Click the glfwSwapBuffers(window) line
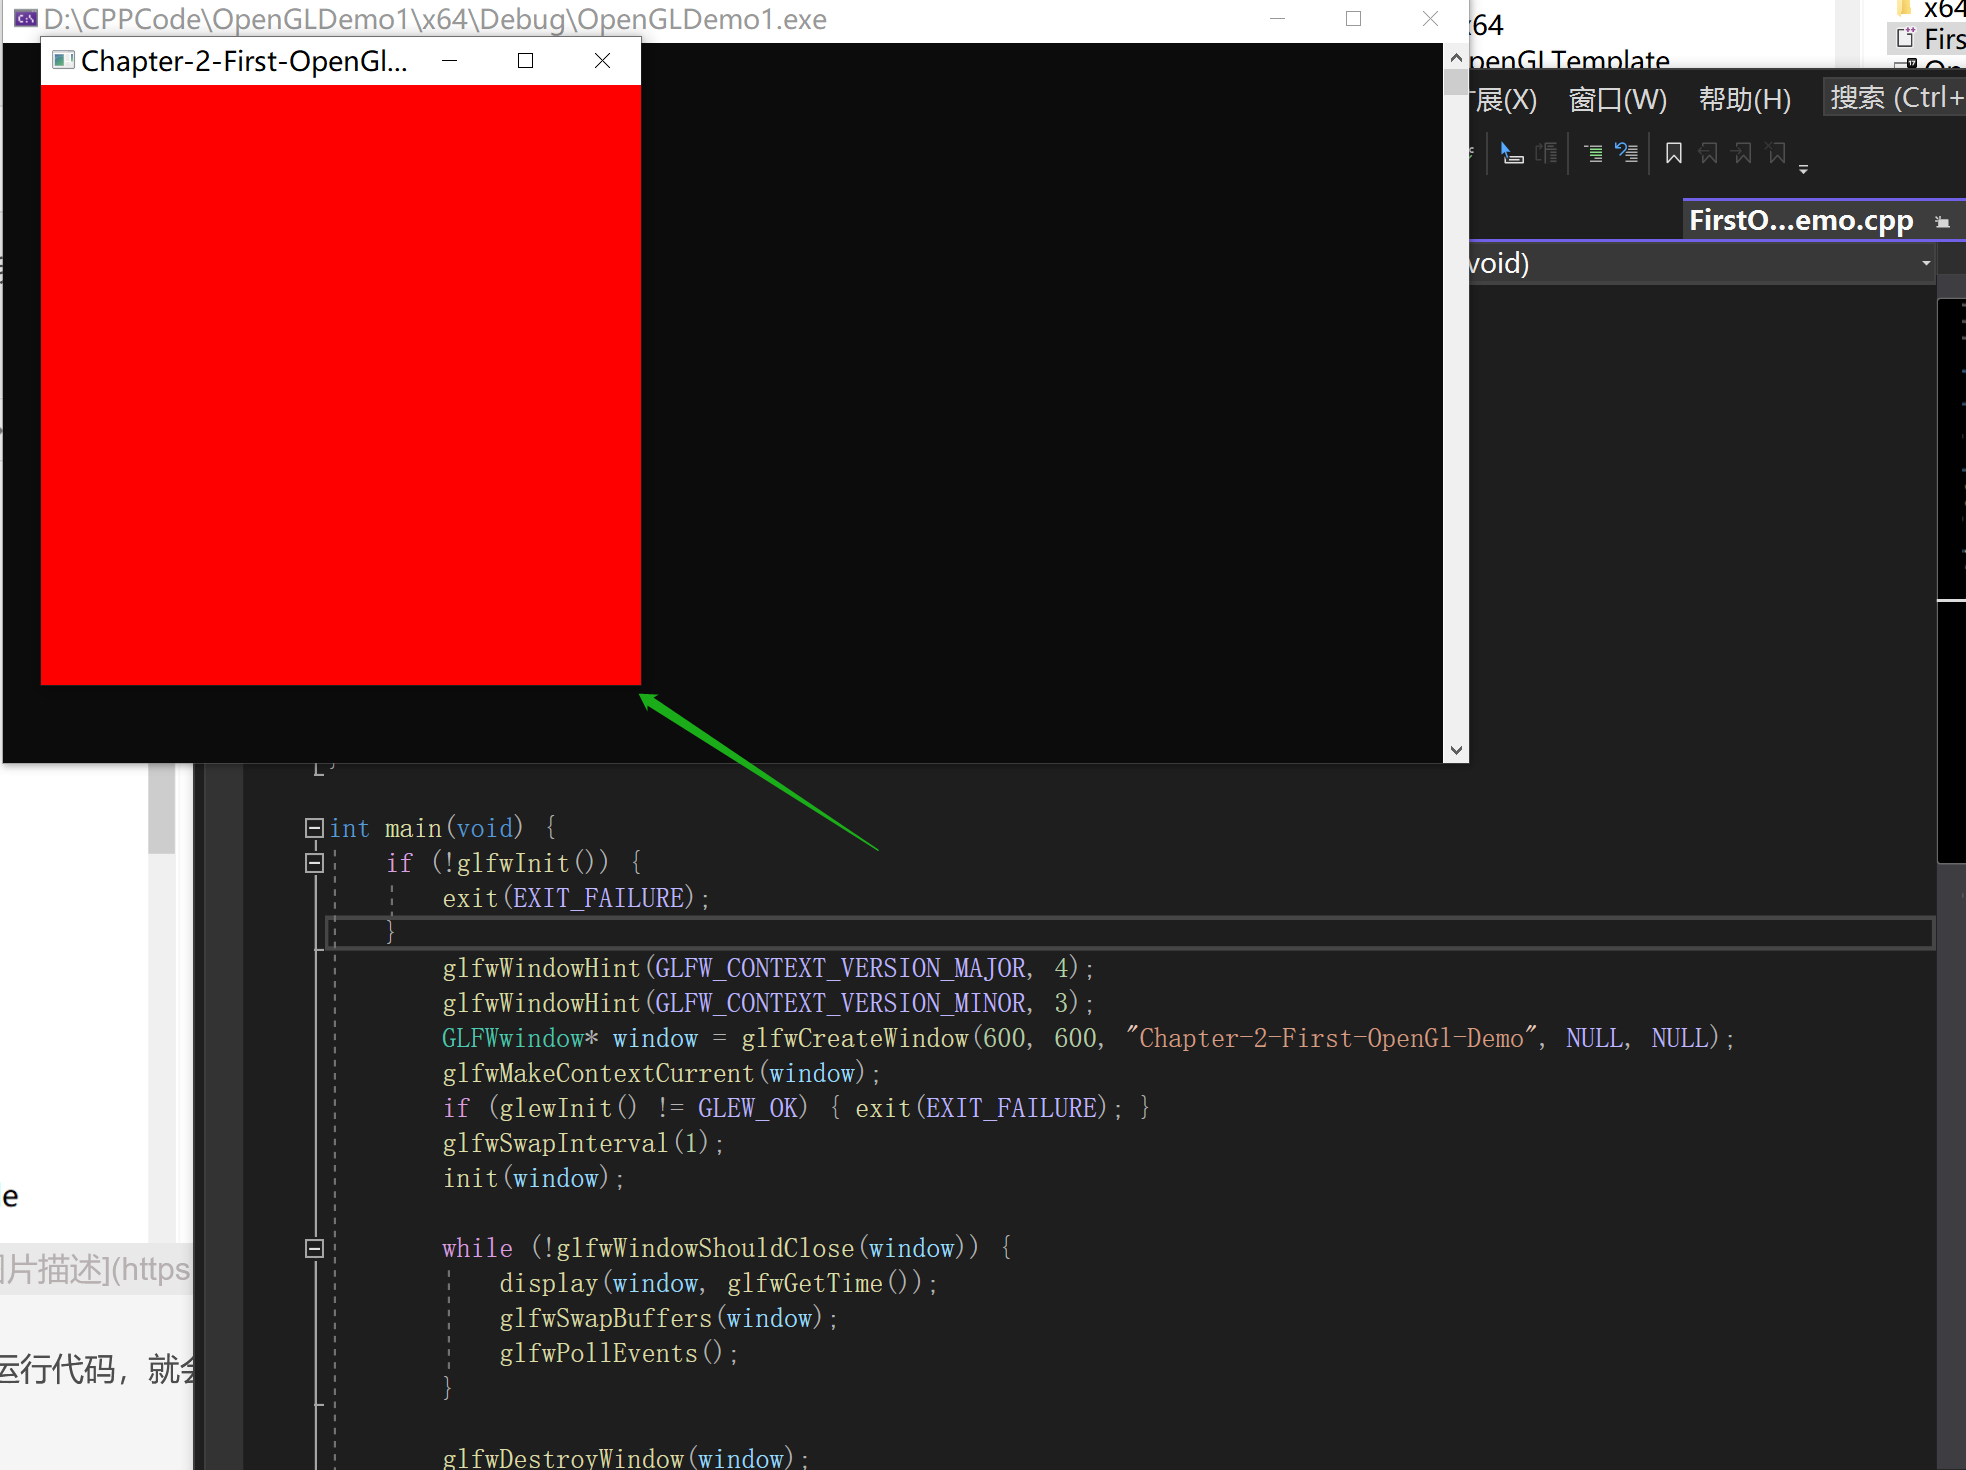 [669, 1318]
